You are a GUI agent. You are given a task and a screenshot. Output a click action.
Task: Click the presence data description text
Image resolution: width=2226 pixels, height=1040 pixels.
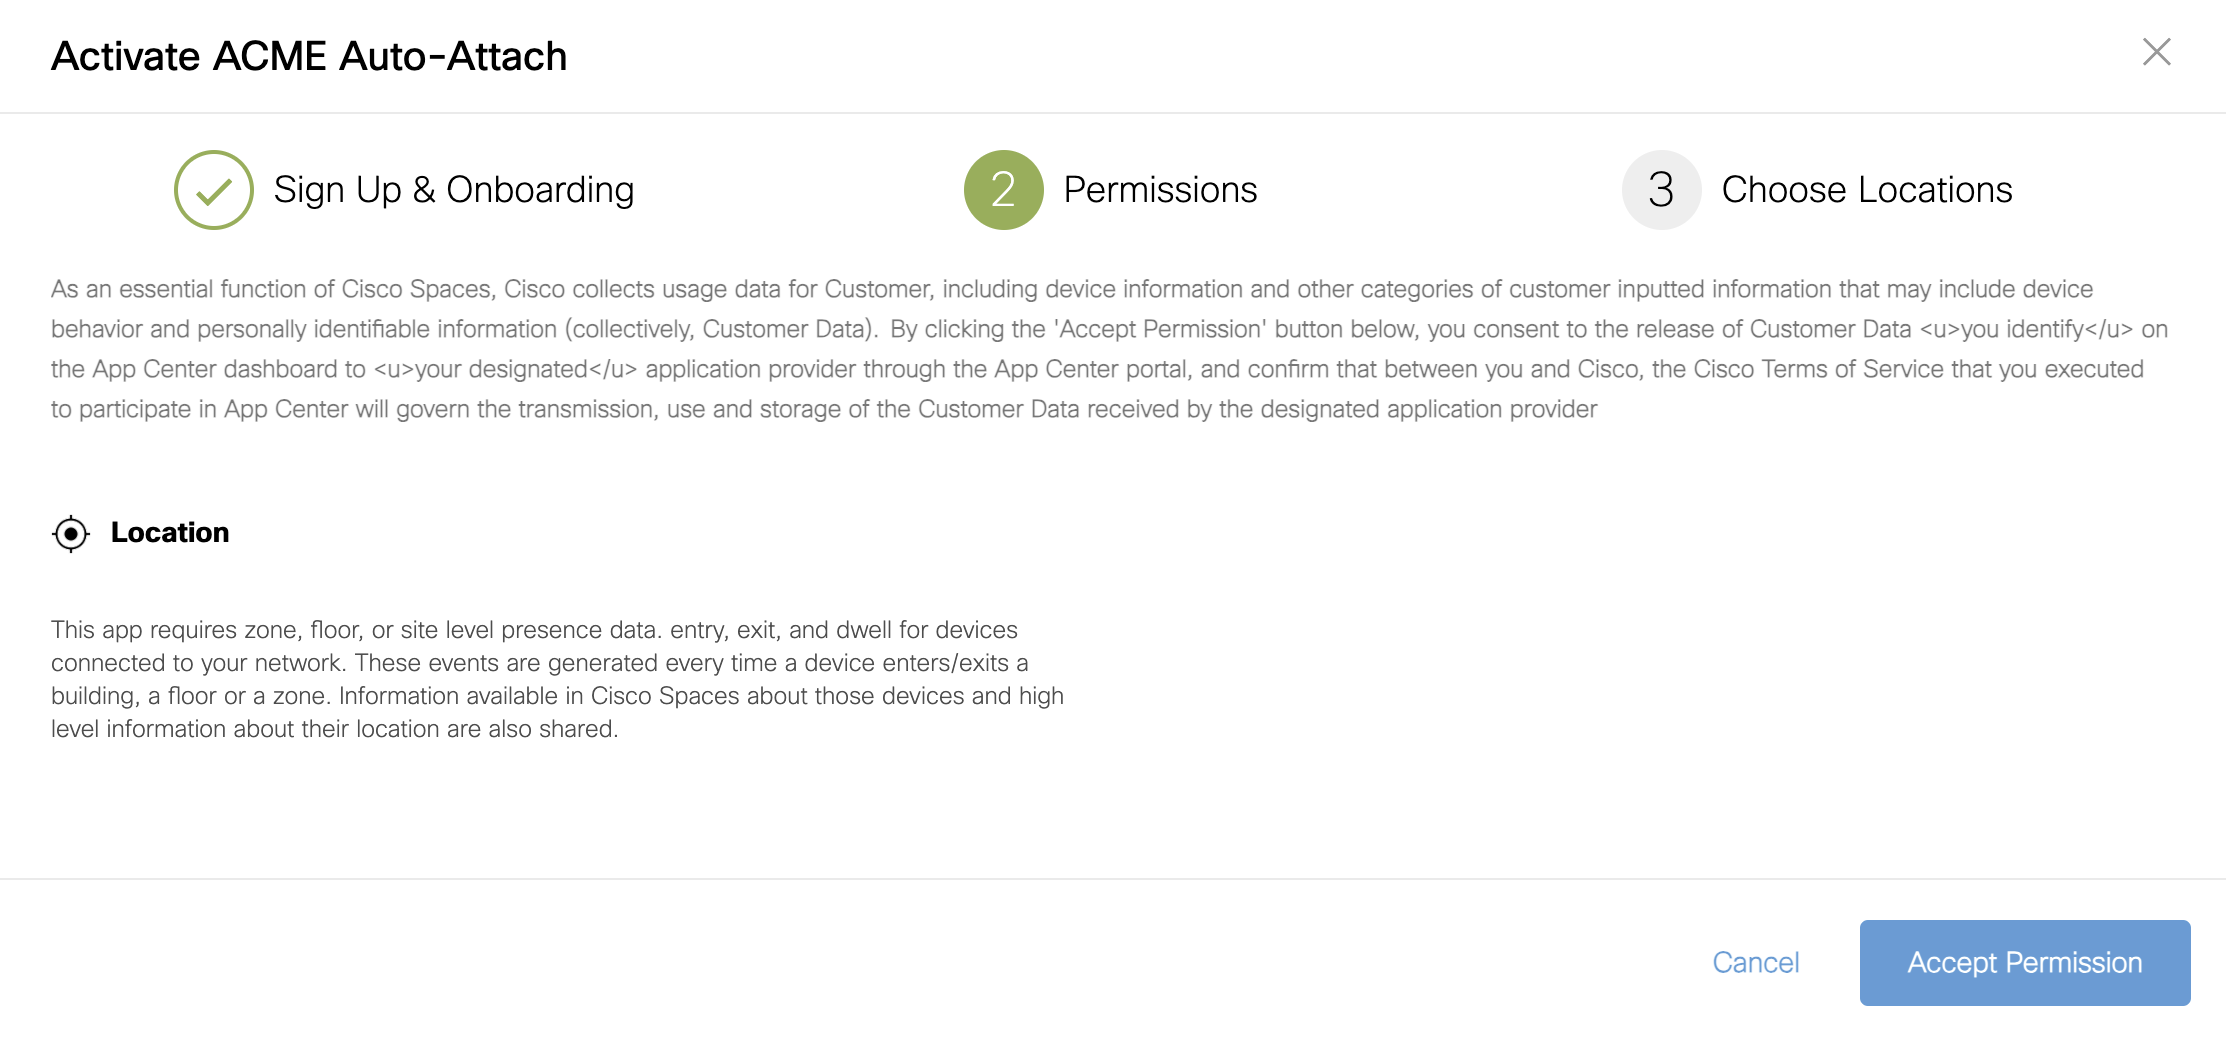557,679
